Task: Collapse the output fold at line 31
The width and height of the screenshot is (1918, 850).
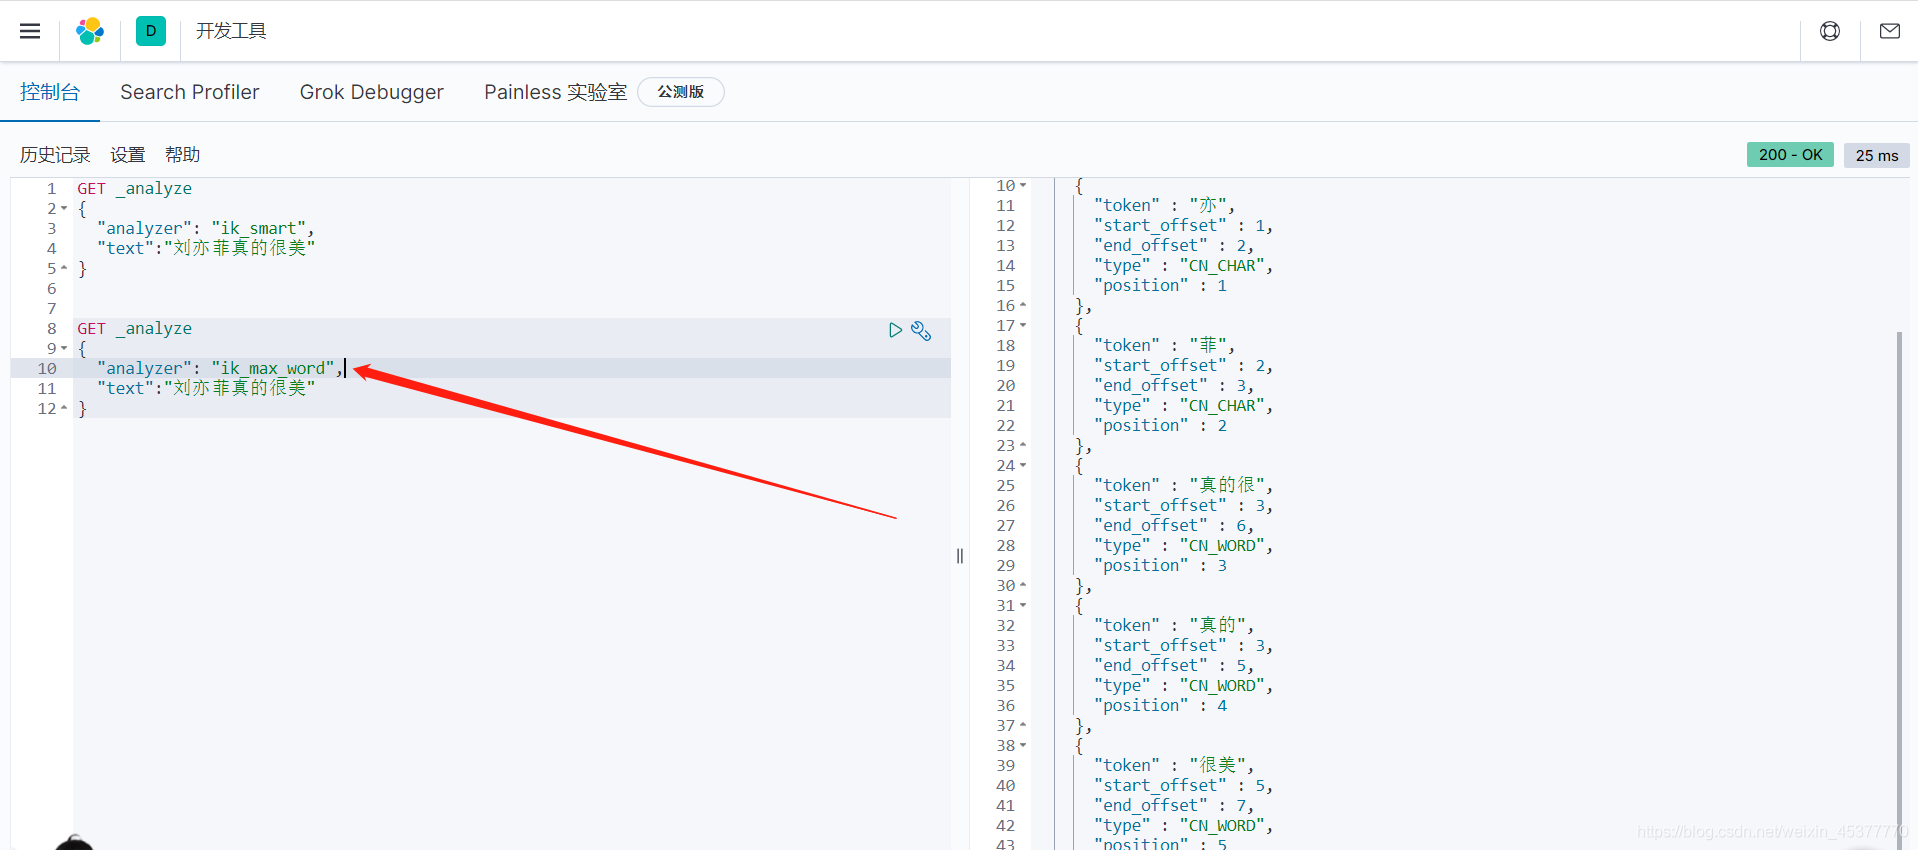Action: click(1023, 605)
